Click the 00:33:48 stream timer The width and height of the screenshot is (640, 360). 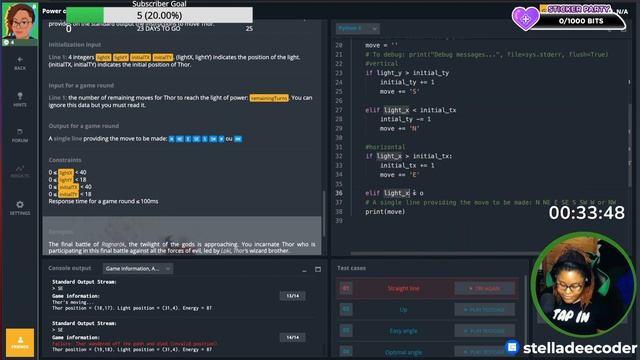click(587, 213)
